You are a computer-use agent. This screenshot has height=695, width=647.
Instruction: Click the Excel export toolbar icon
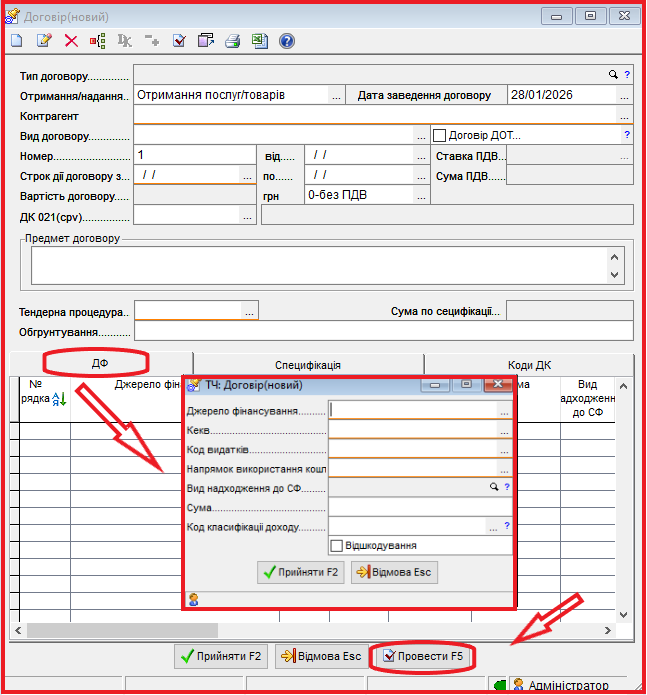tap(259, 41)
